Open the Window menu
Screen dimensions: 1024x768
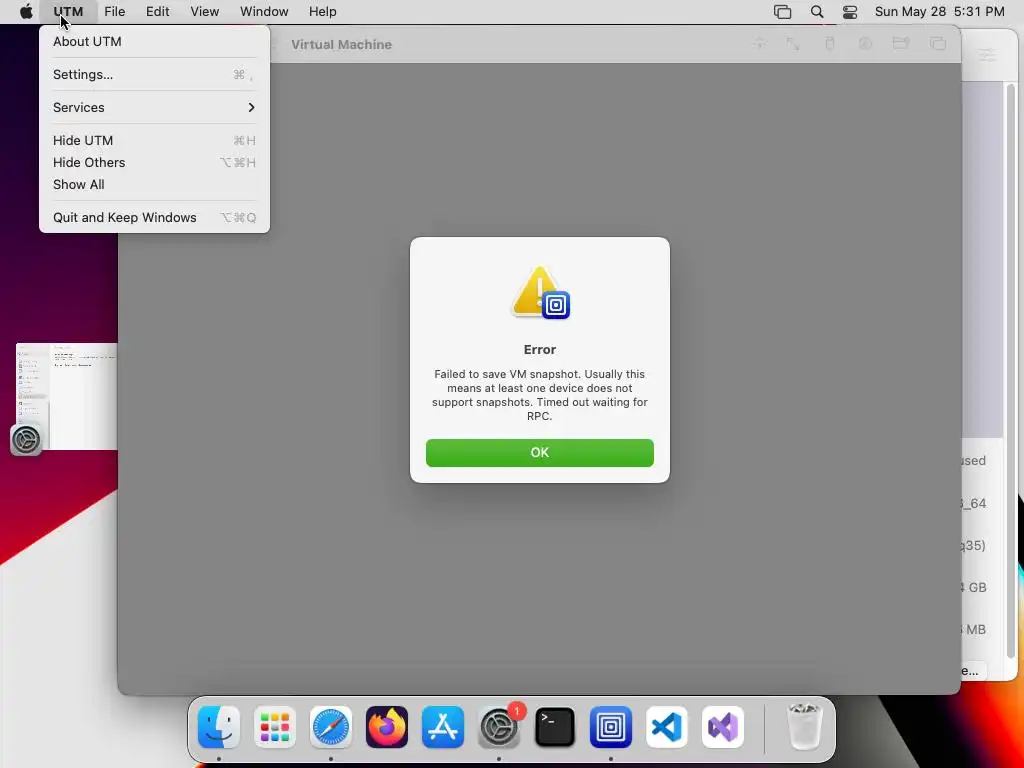pos(264,12)
